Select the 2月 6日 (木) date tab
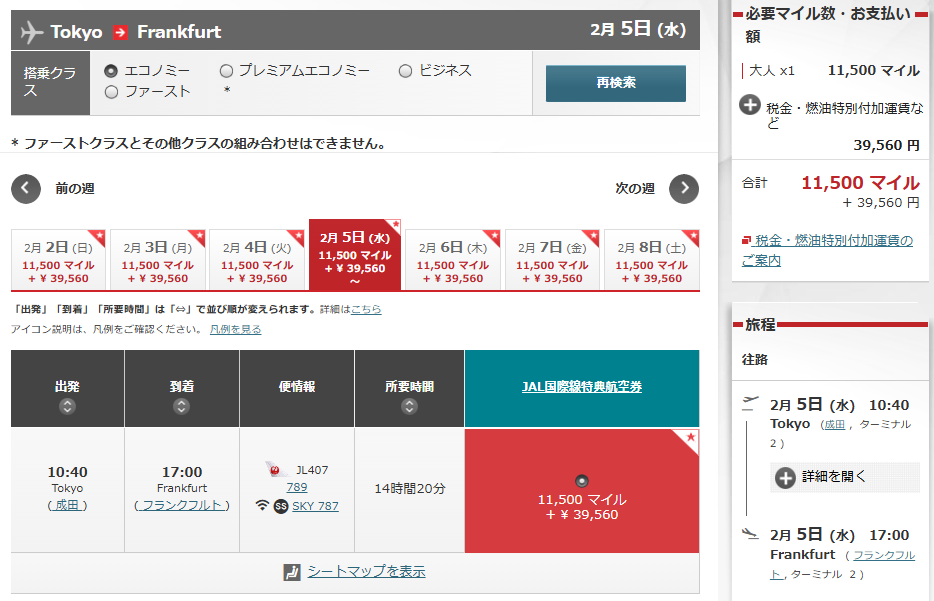The image size is (934, 601). click(453, 260)
